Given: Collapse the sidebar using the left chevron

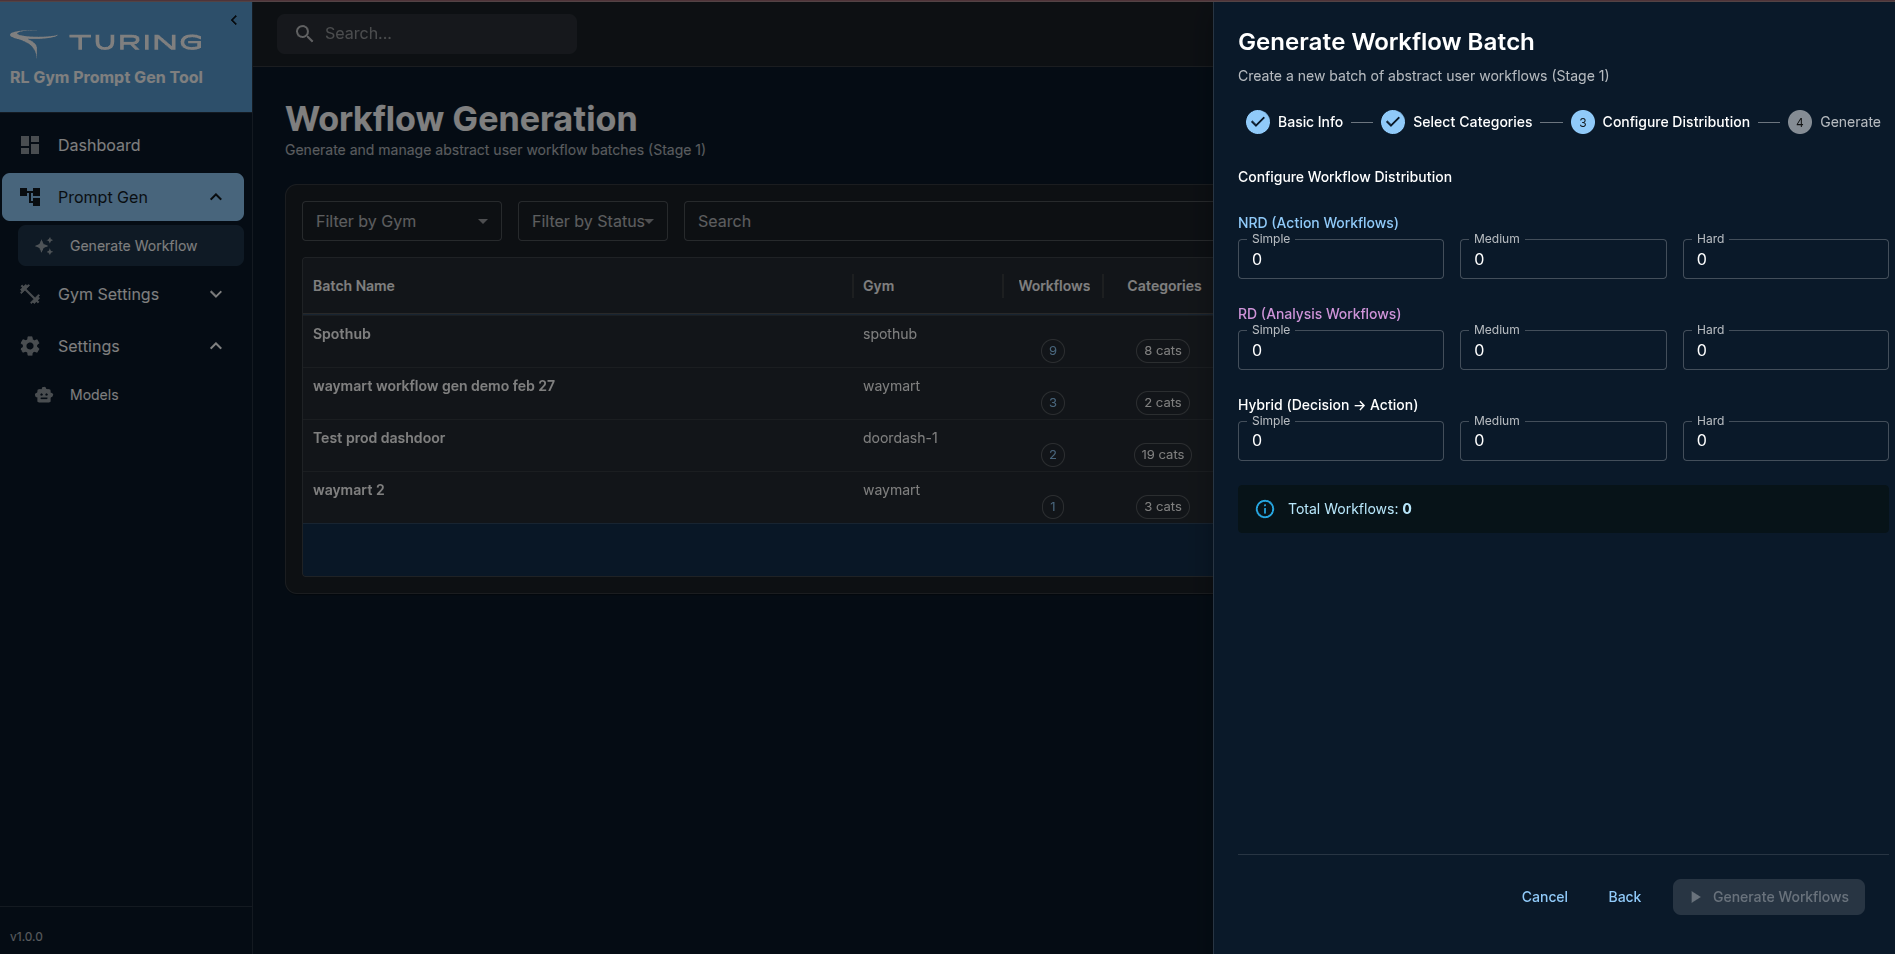Looking at the screenshot, I should point(233,20).
